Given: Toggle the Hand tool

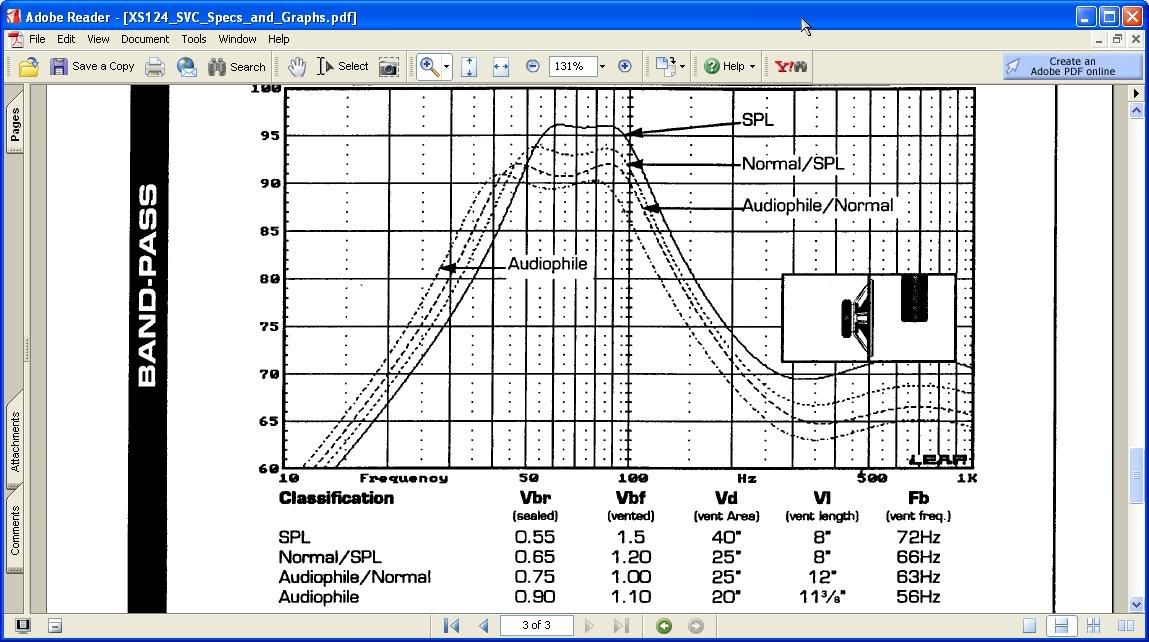Looking at the screenshot, I should coord(296,66).
